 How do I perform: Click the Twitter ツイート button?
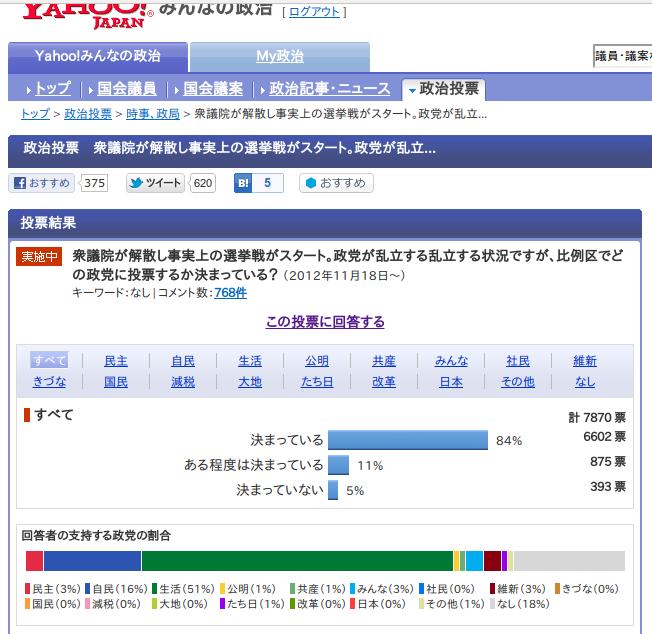point(156,183)
